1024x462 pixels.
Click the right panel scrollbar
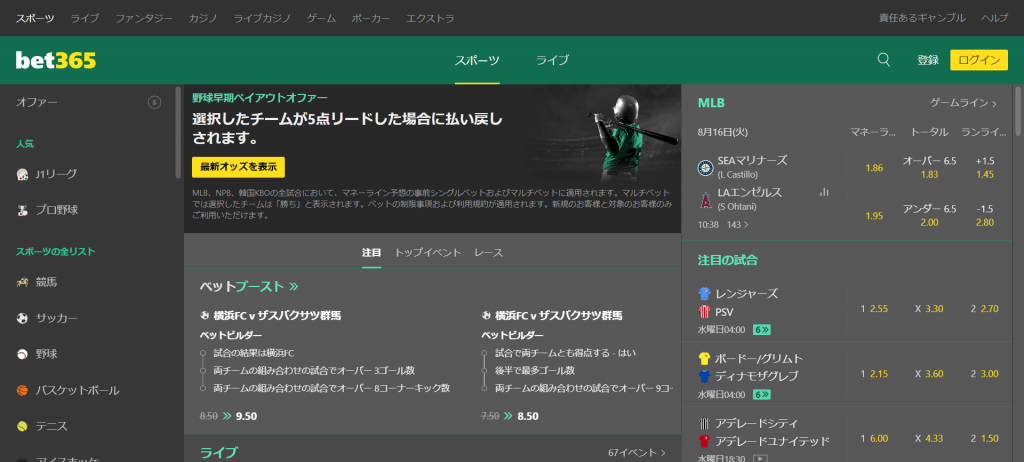click(x=1017, y=110)
